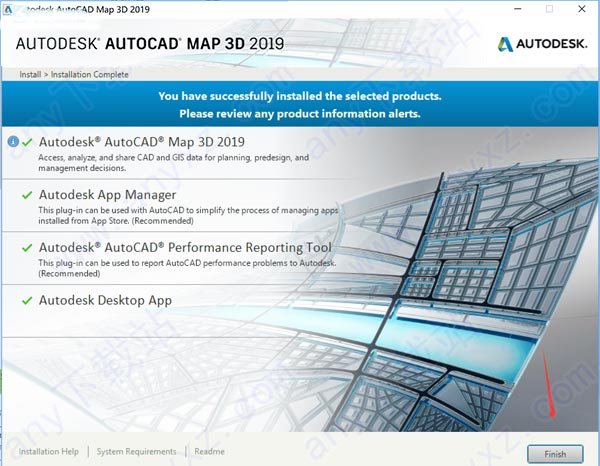Select the 'Autodesk Desktop App' product title
The width and height of the screenshot is (600, 466).
pos(105,300)
